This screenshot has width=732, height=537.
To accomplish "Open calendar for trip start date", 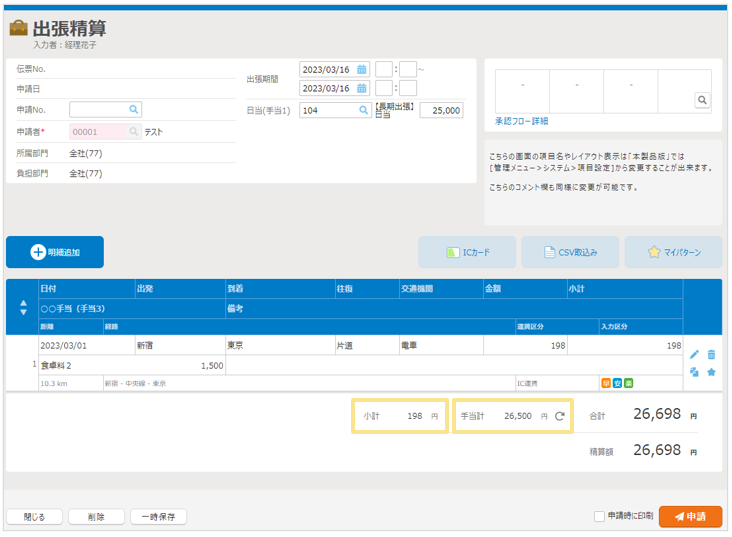I will [x=362, y=70].
